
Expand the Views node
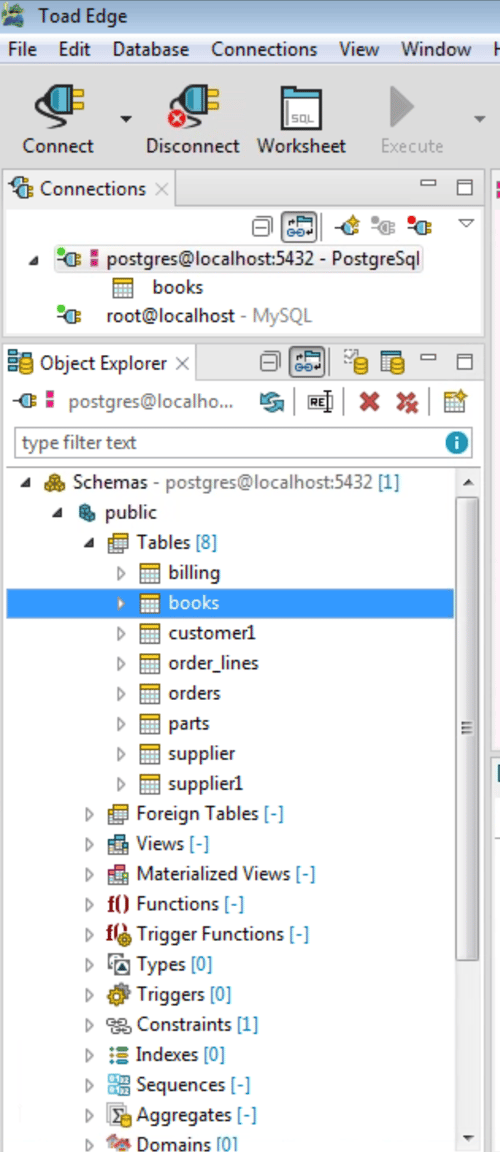(90, 844)
